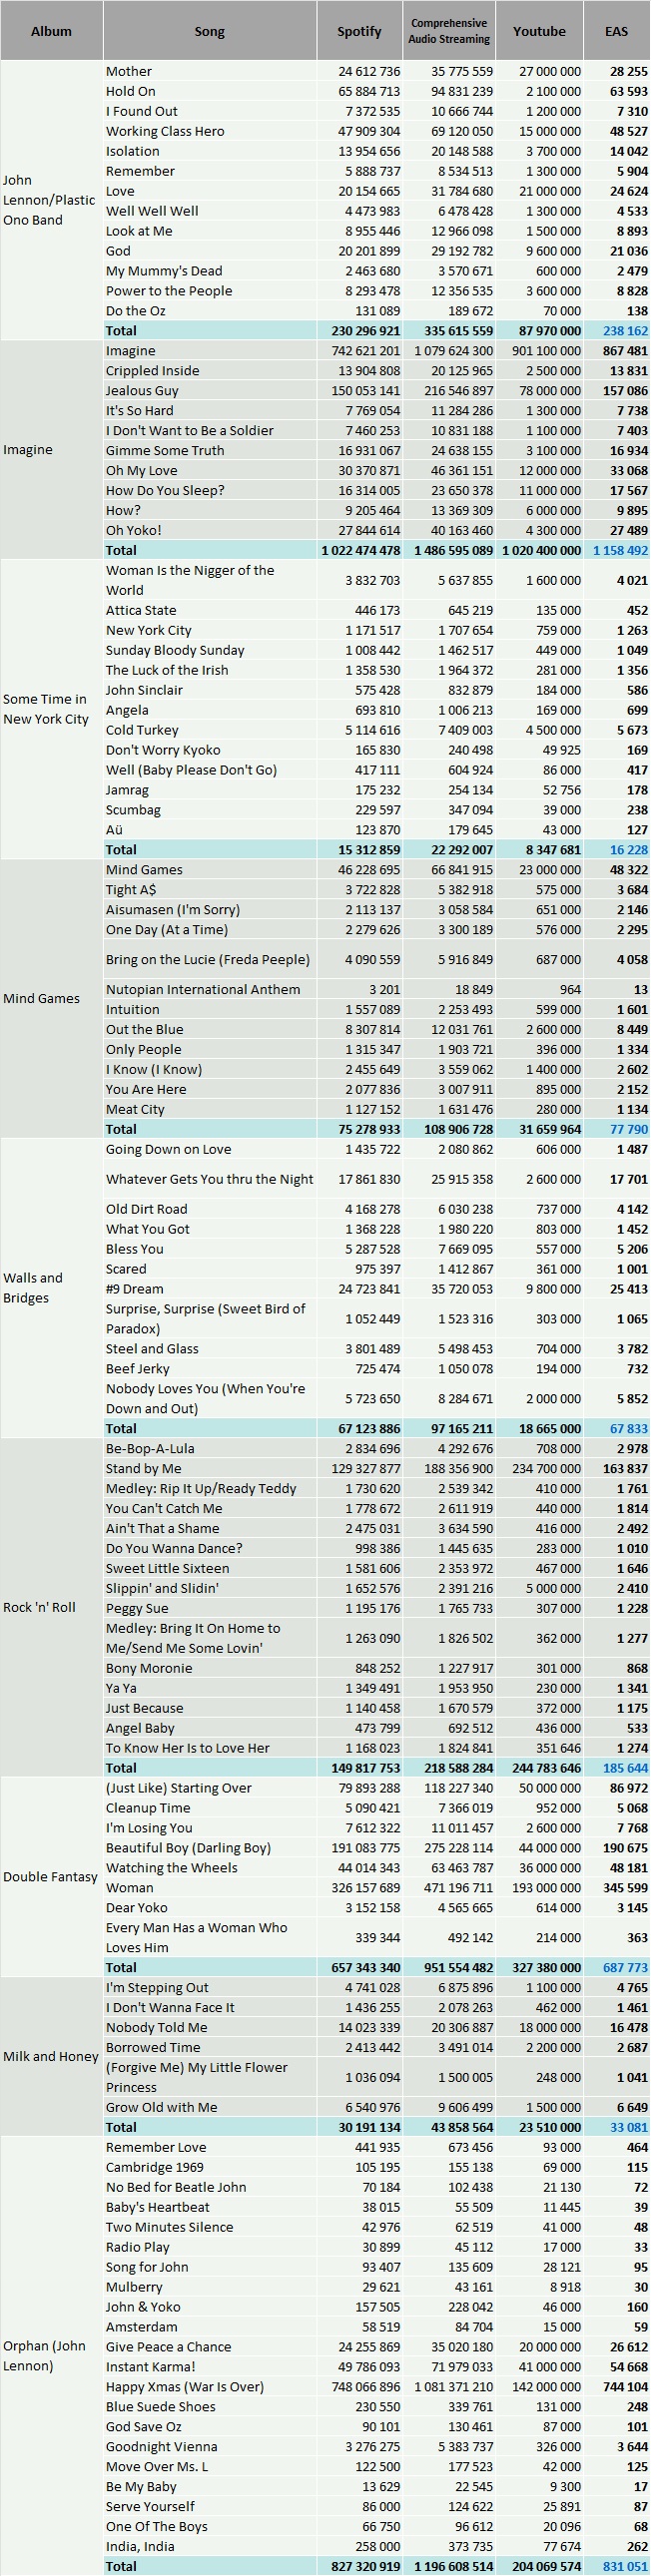Viewport: 651px width, 2576px height.
Task: Select EAS total 1 158 492
Action: [x=620, y=550]
